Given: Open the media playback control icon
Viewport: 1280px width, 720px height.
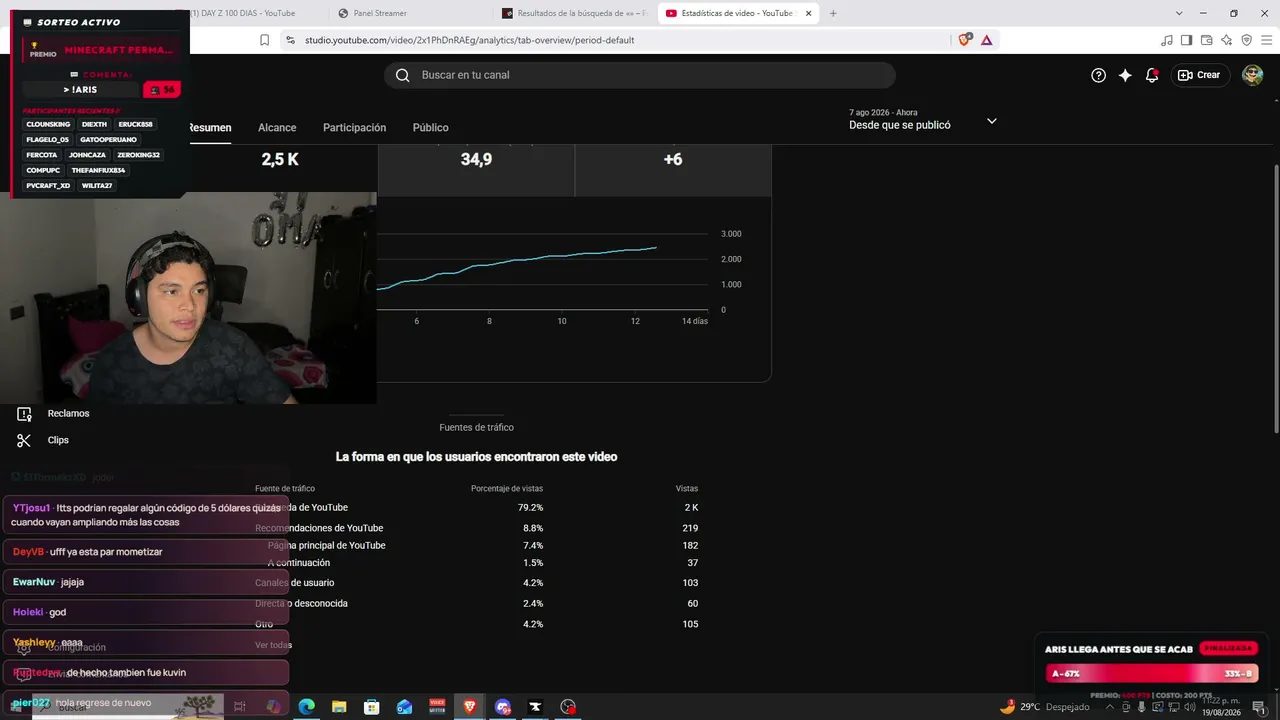Looking at the screenshot, I should (1166, 40).
